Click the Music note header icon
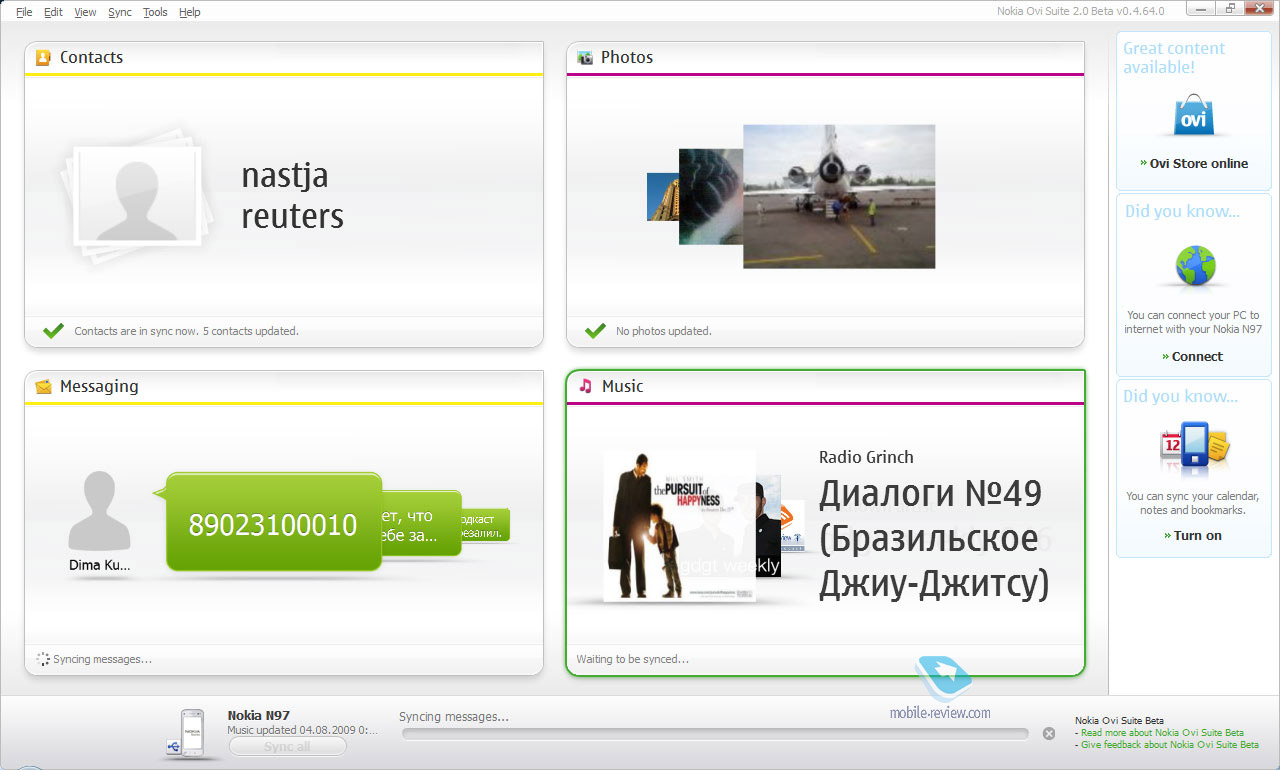Viewport: 1280px width, 770px height. (586, 386)
